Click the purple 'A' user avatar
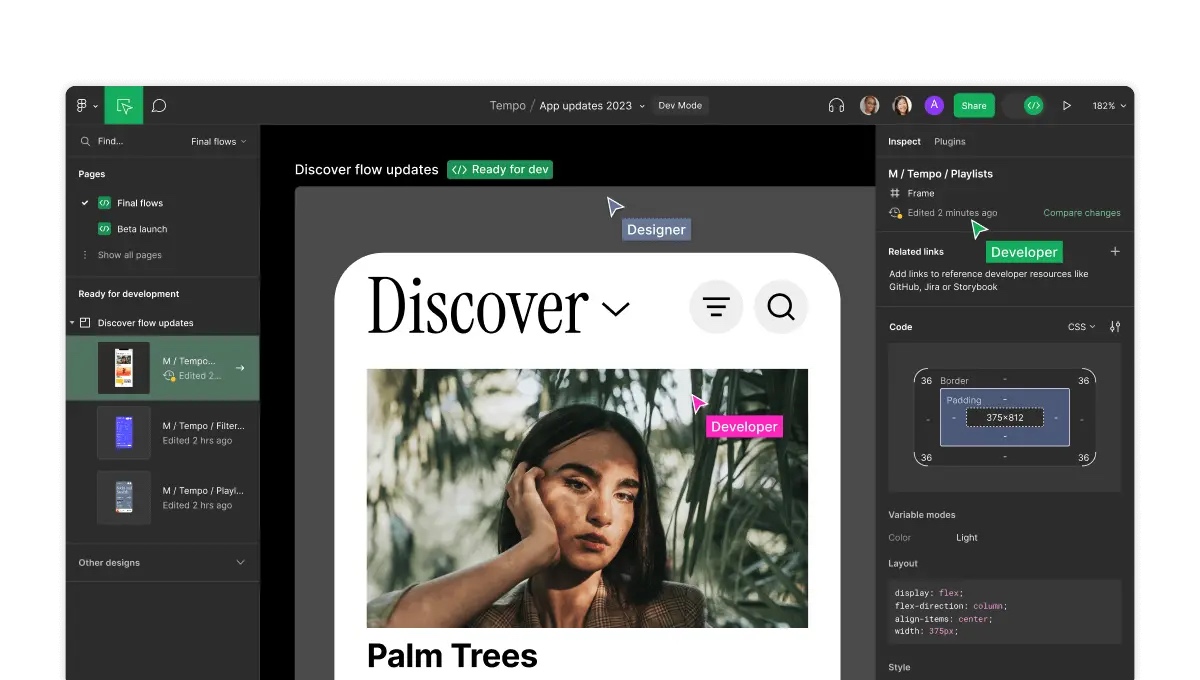Image resolution: width=1200 pixels, height=680 pixels. click(934, 105)
